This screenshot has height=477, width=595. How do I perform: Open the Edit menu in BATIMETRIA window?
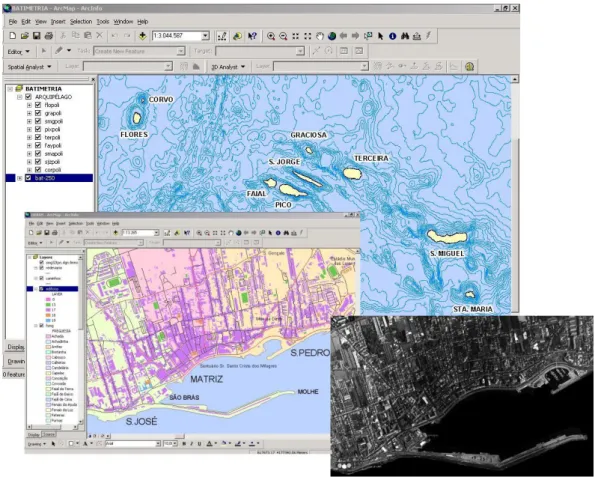(26, 22)
